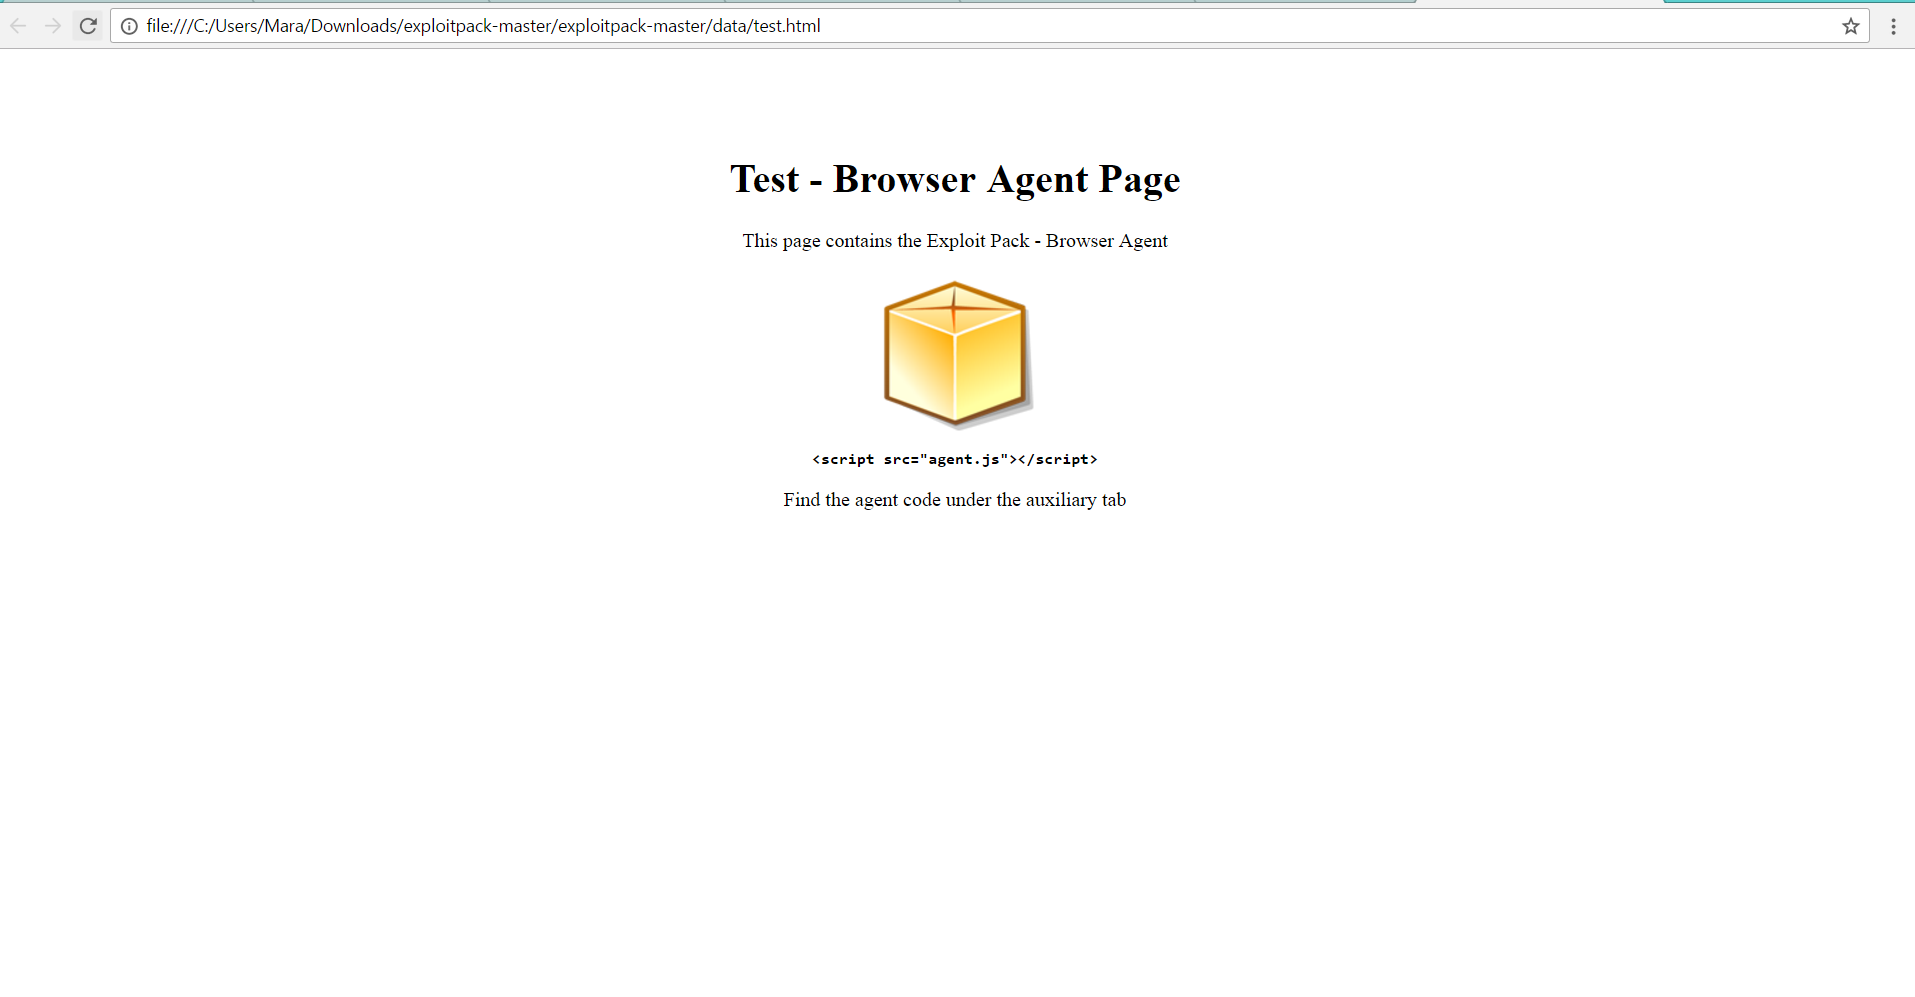Click "Mara" in the address bar path

[x=284, y=26]
